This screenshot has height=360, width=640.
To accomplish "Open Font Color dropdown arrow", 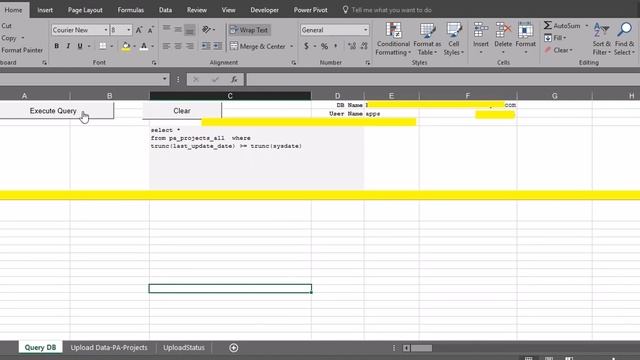I will [x=153, y=46].
